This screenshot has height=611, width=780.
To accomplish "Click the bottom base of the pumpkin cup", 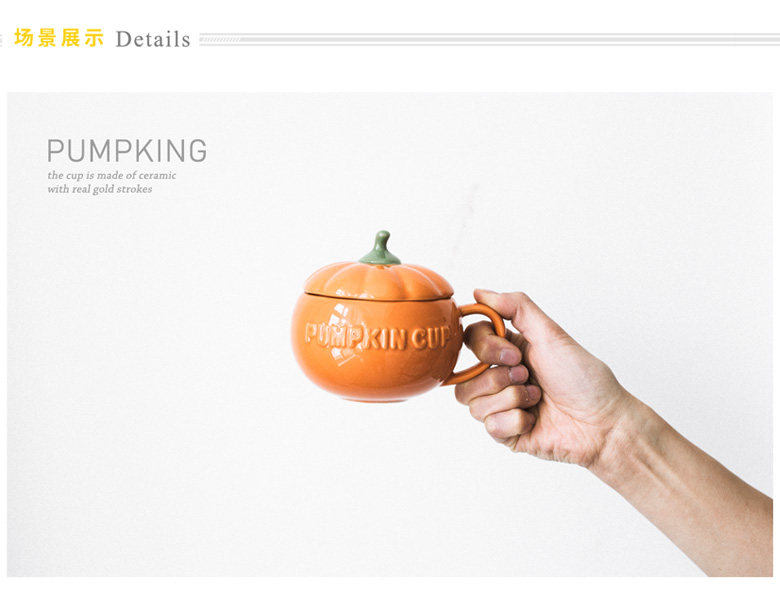I will coord(378,396).
